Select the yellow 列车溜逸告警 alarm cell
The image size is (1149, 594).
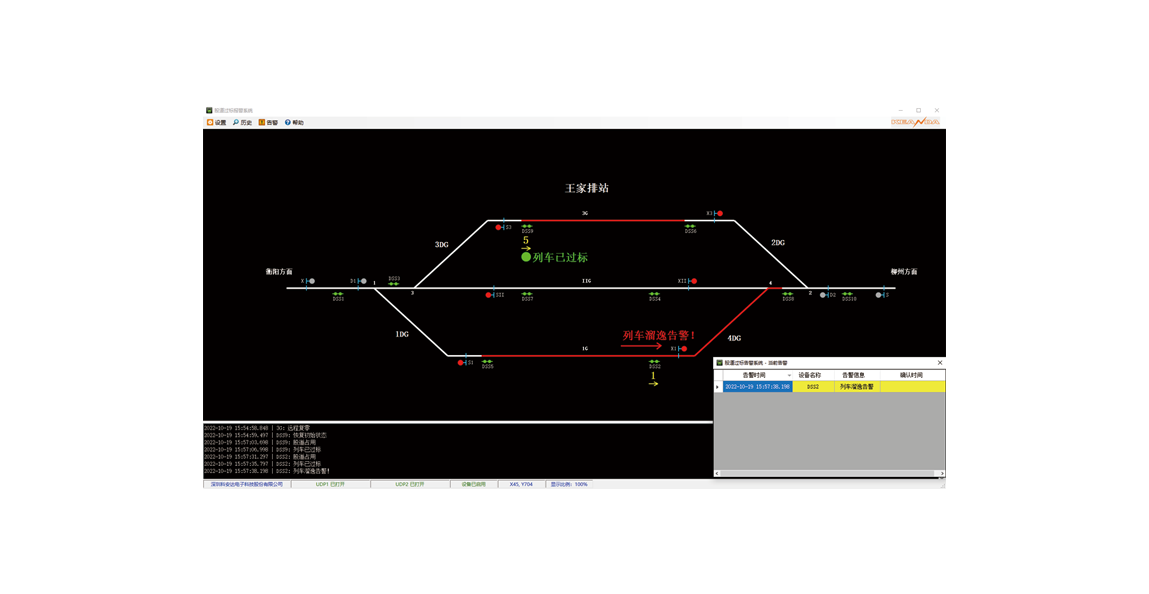point(856,386)
